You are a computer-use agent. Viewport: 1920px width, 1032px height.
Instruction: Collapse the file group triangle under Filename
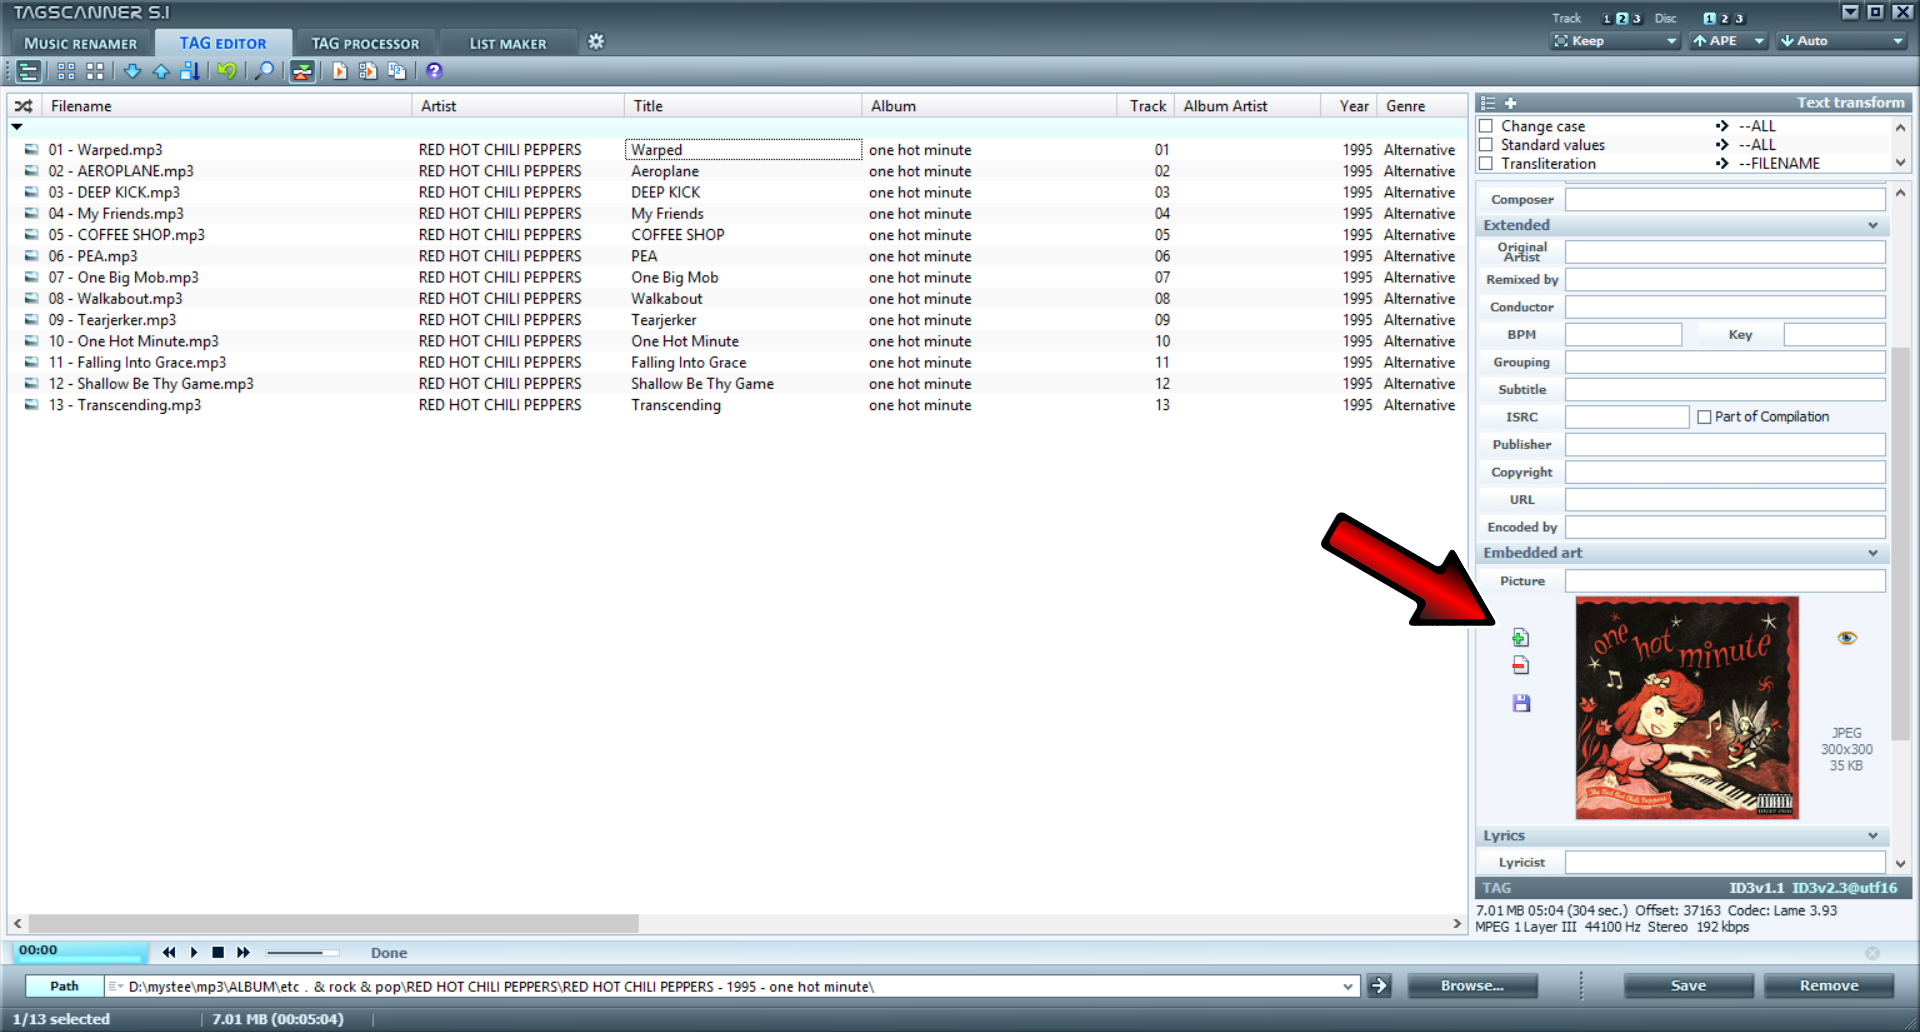tap(17, 127)
